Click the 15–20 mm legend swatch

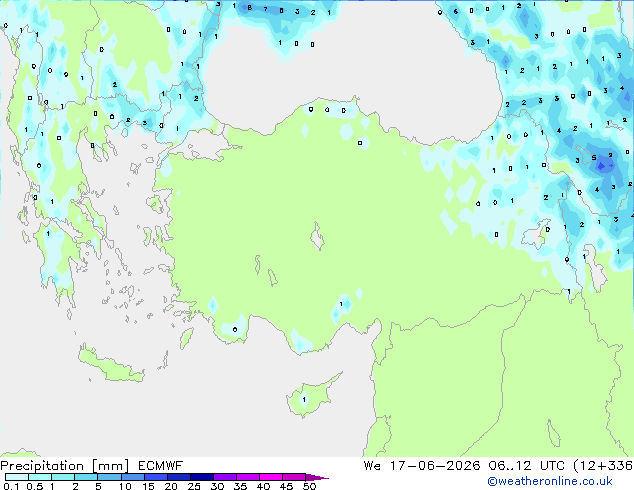point(156,477)
